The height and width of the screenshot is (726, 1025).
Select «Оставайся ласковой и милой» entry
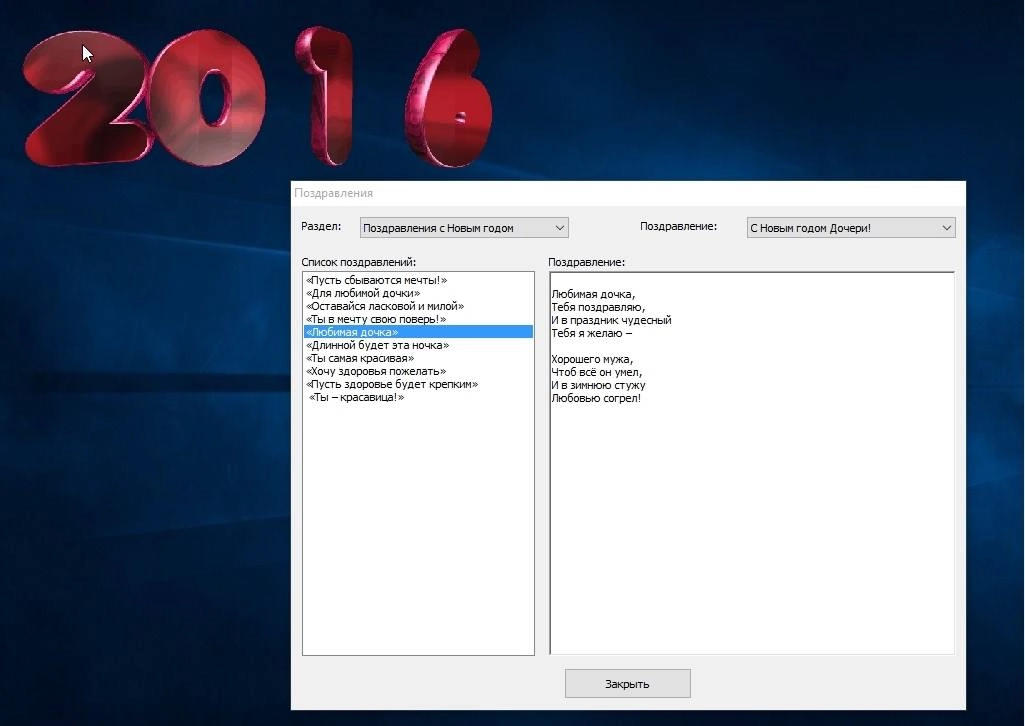point(418,306)
